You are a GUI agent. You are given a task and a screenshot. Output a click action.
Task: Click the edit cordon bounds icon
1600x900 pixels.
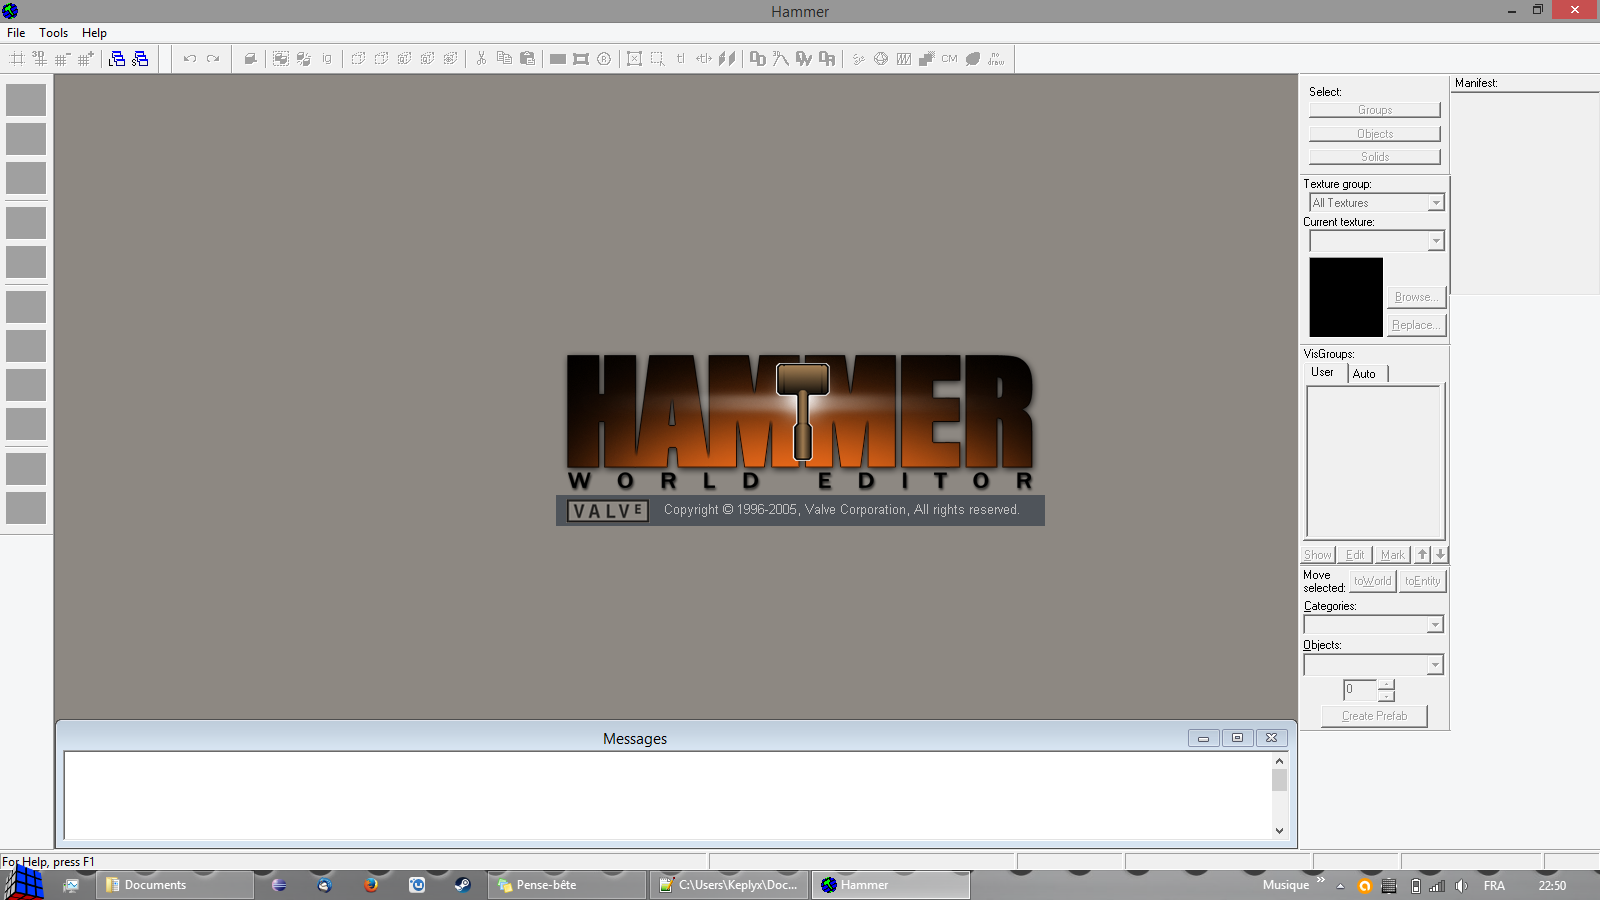click(581, 59)
